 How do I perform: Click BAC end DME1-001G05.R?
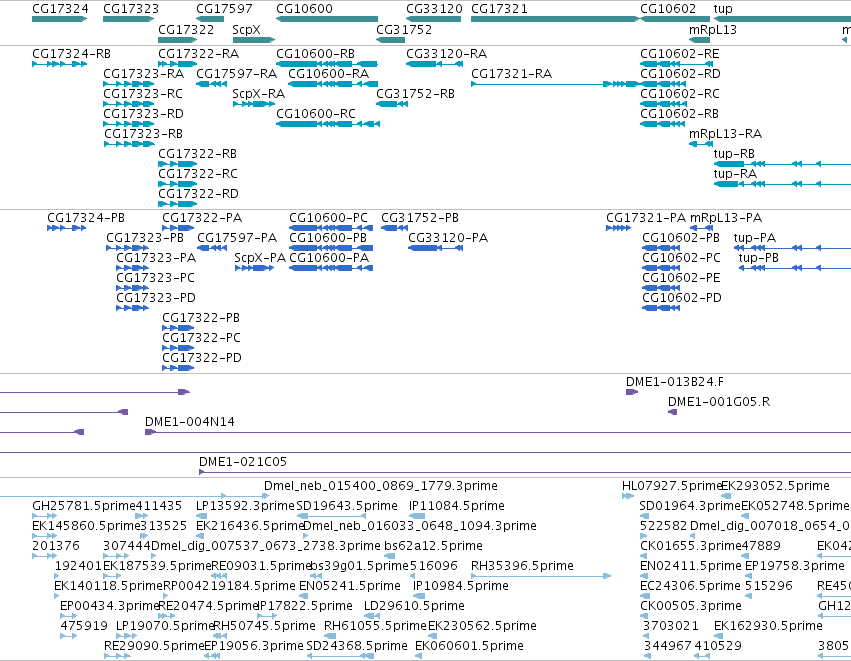tap(672, 412)
